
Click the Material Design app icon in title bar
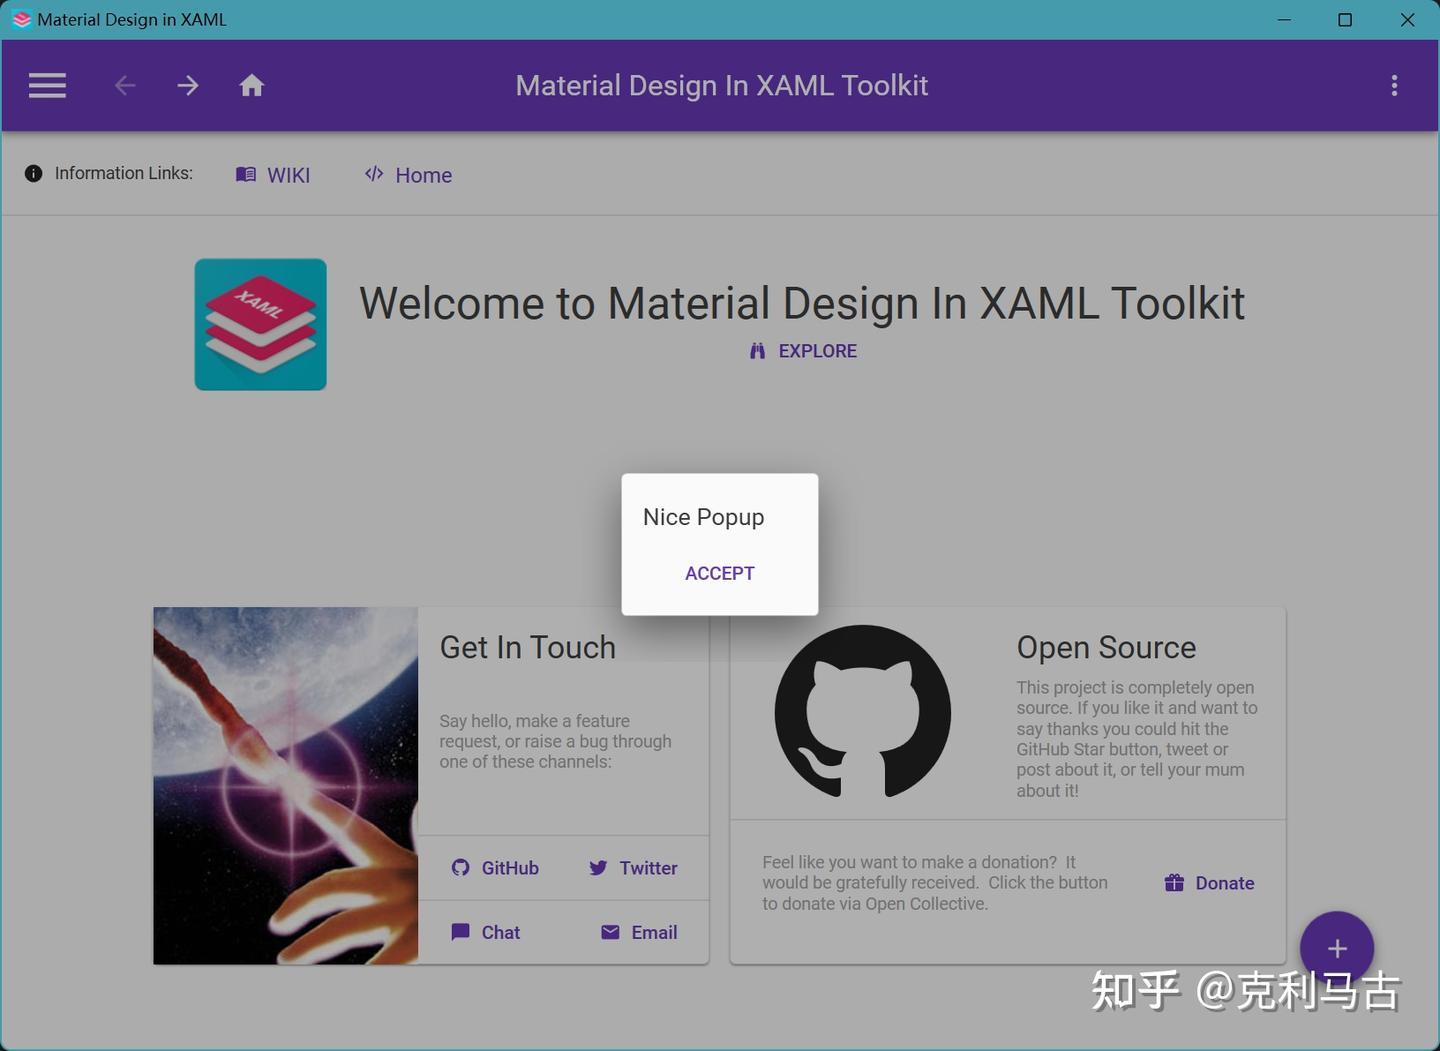pyautogui.click(x=20, y=19)
